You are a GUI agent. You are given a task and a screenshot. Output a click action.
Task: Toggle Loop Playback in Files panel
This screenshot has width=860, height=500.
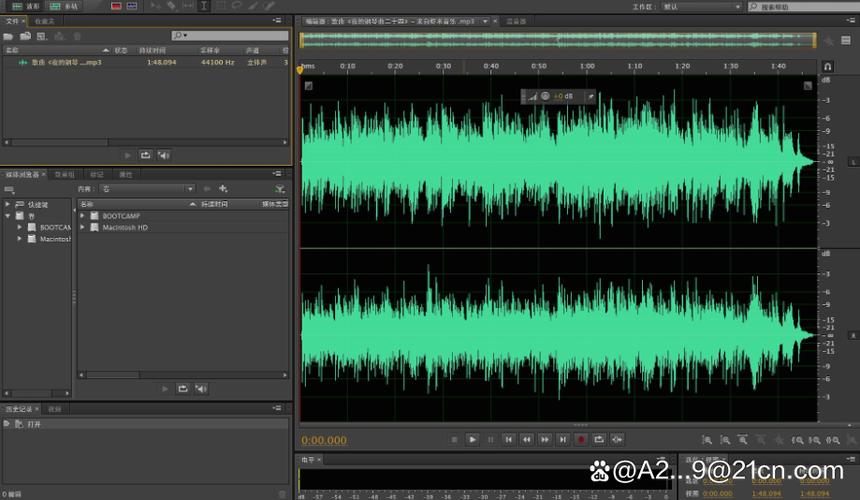pos(145,155)
